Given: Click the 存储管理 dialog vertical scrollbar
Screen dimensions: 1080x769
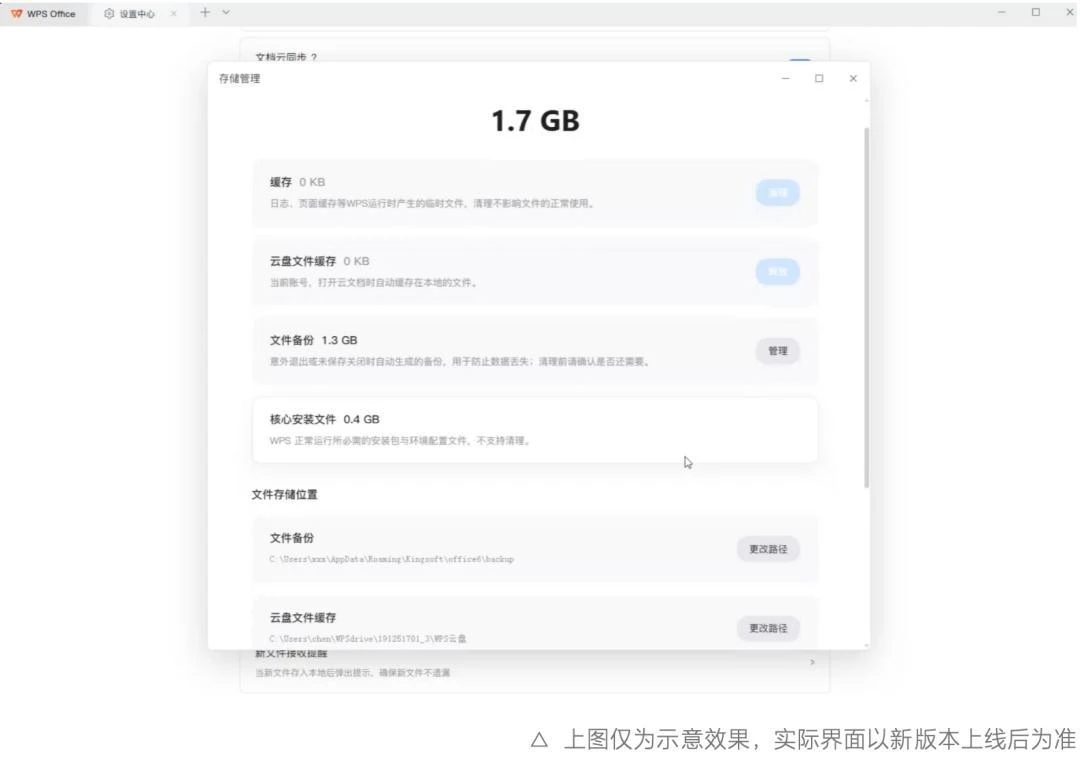Looking at the screenshot, I should [866, 307].
